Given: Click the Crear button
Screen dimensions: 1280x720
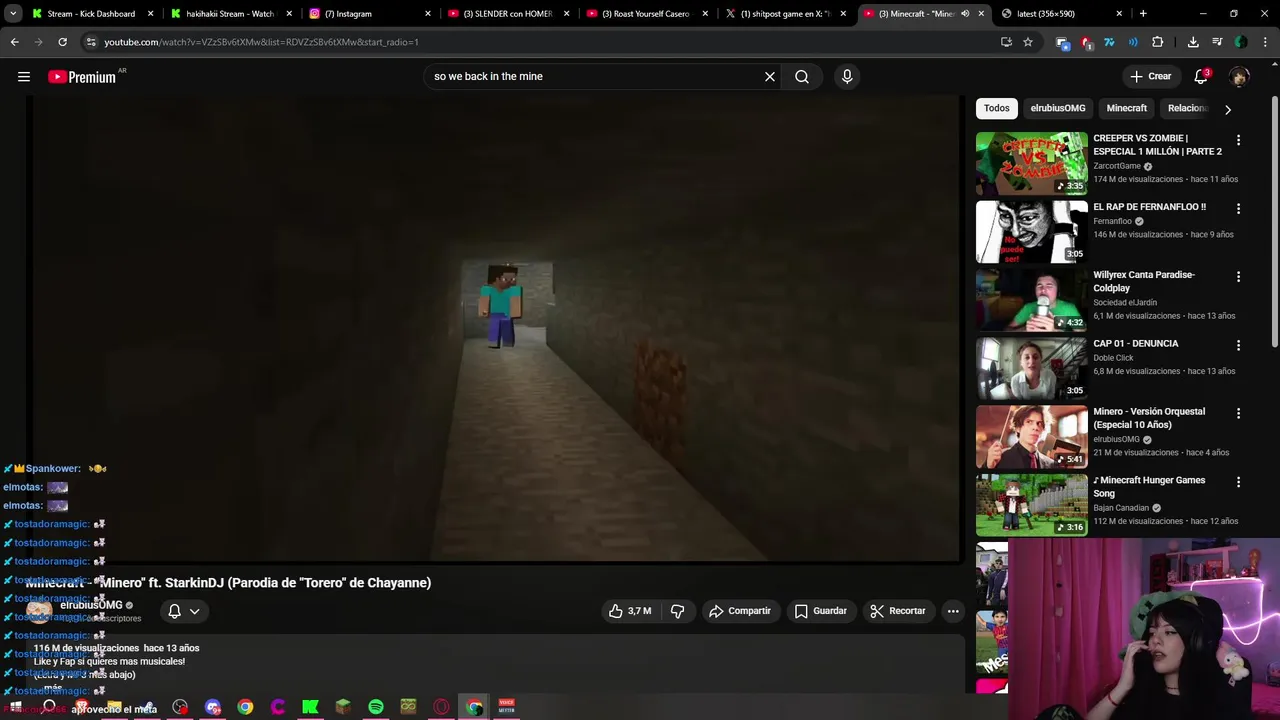Looking at the screenshot, I should point(1150,77).
